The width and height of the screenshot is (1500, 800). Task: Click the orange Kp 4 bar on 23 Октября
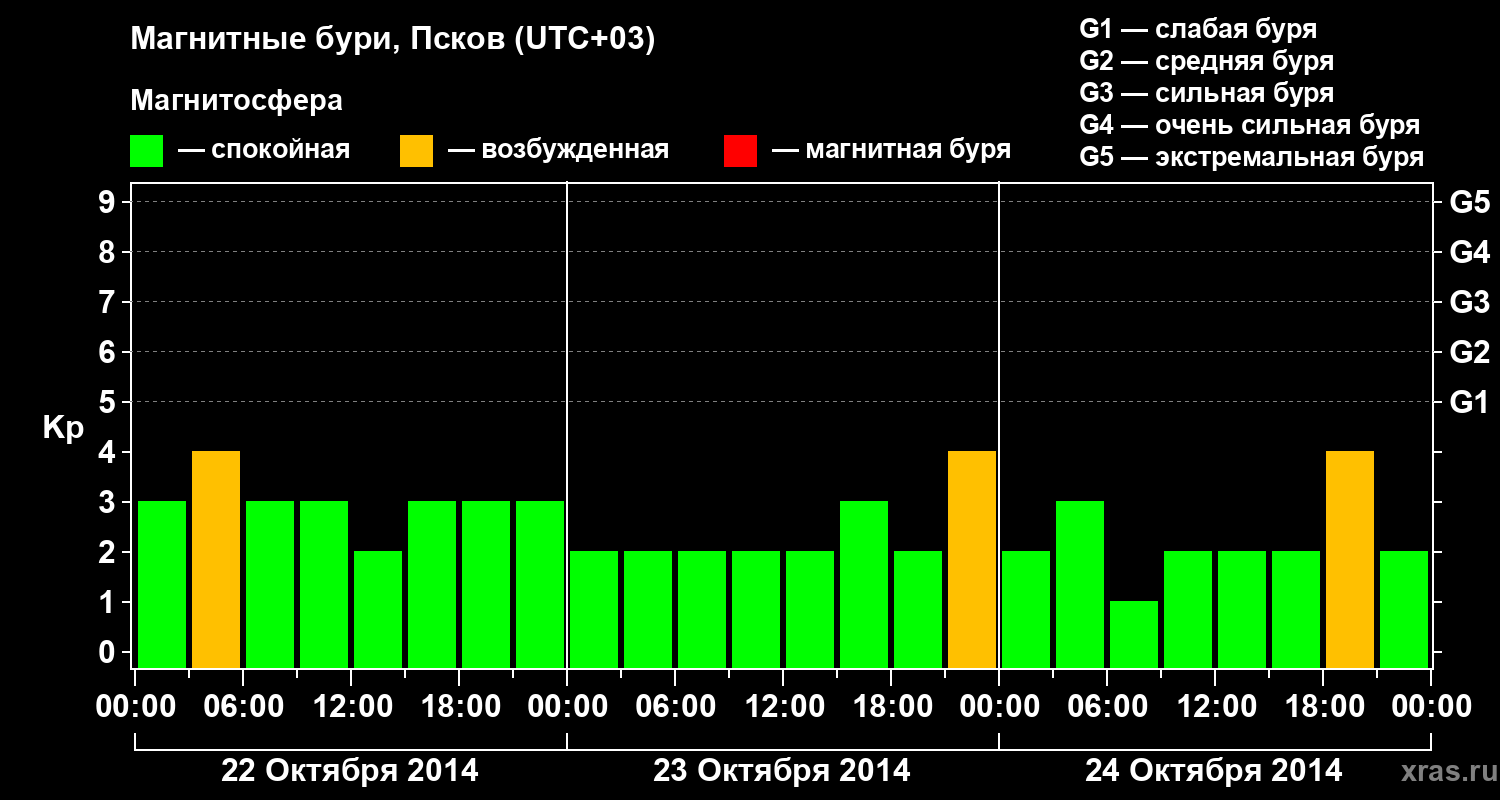(972, 559)
